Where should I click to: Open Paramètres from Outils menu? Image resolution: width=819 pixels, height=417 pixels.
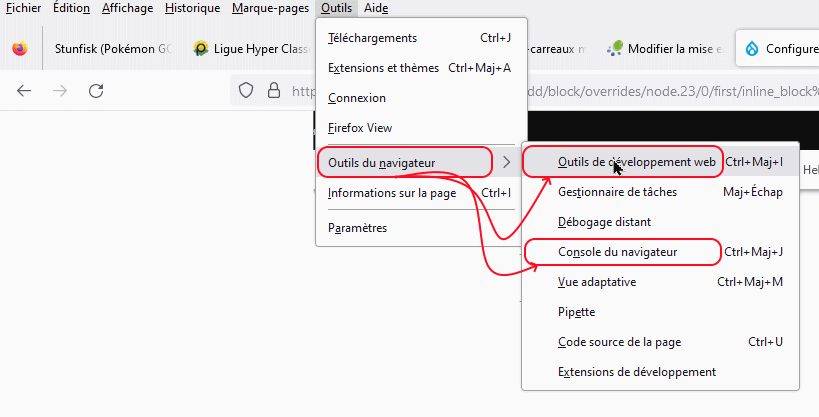pos(422,228)
